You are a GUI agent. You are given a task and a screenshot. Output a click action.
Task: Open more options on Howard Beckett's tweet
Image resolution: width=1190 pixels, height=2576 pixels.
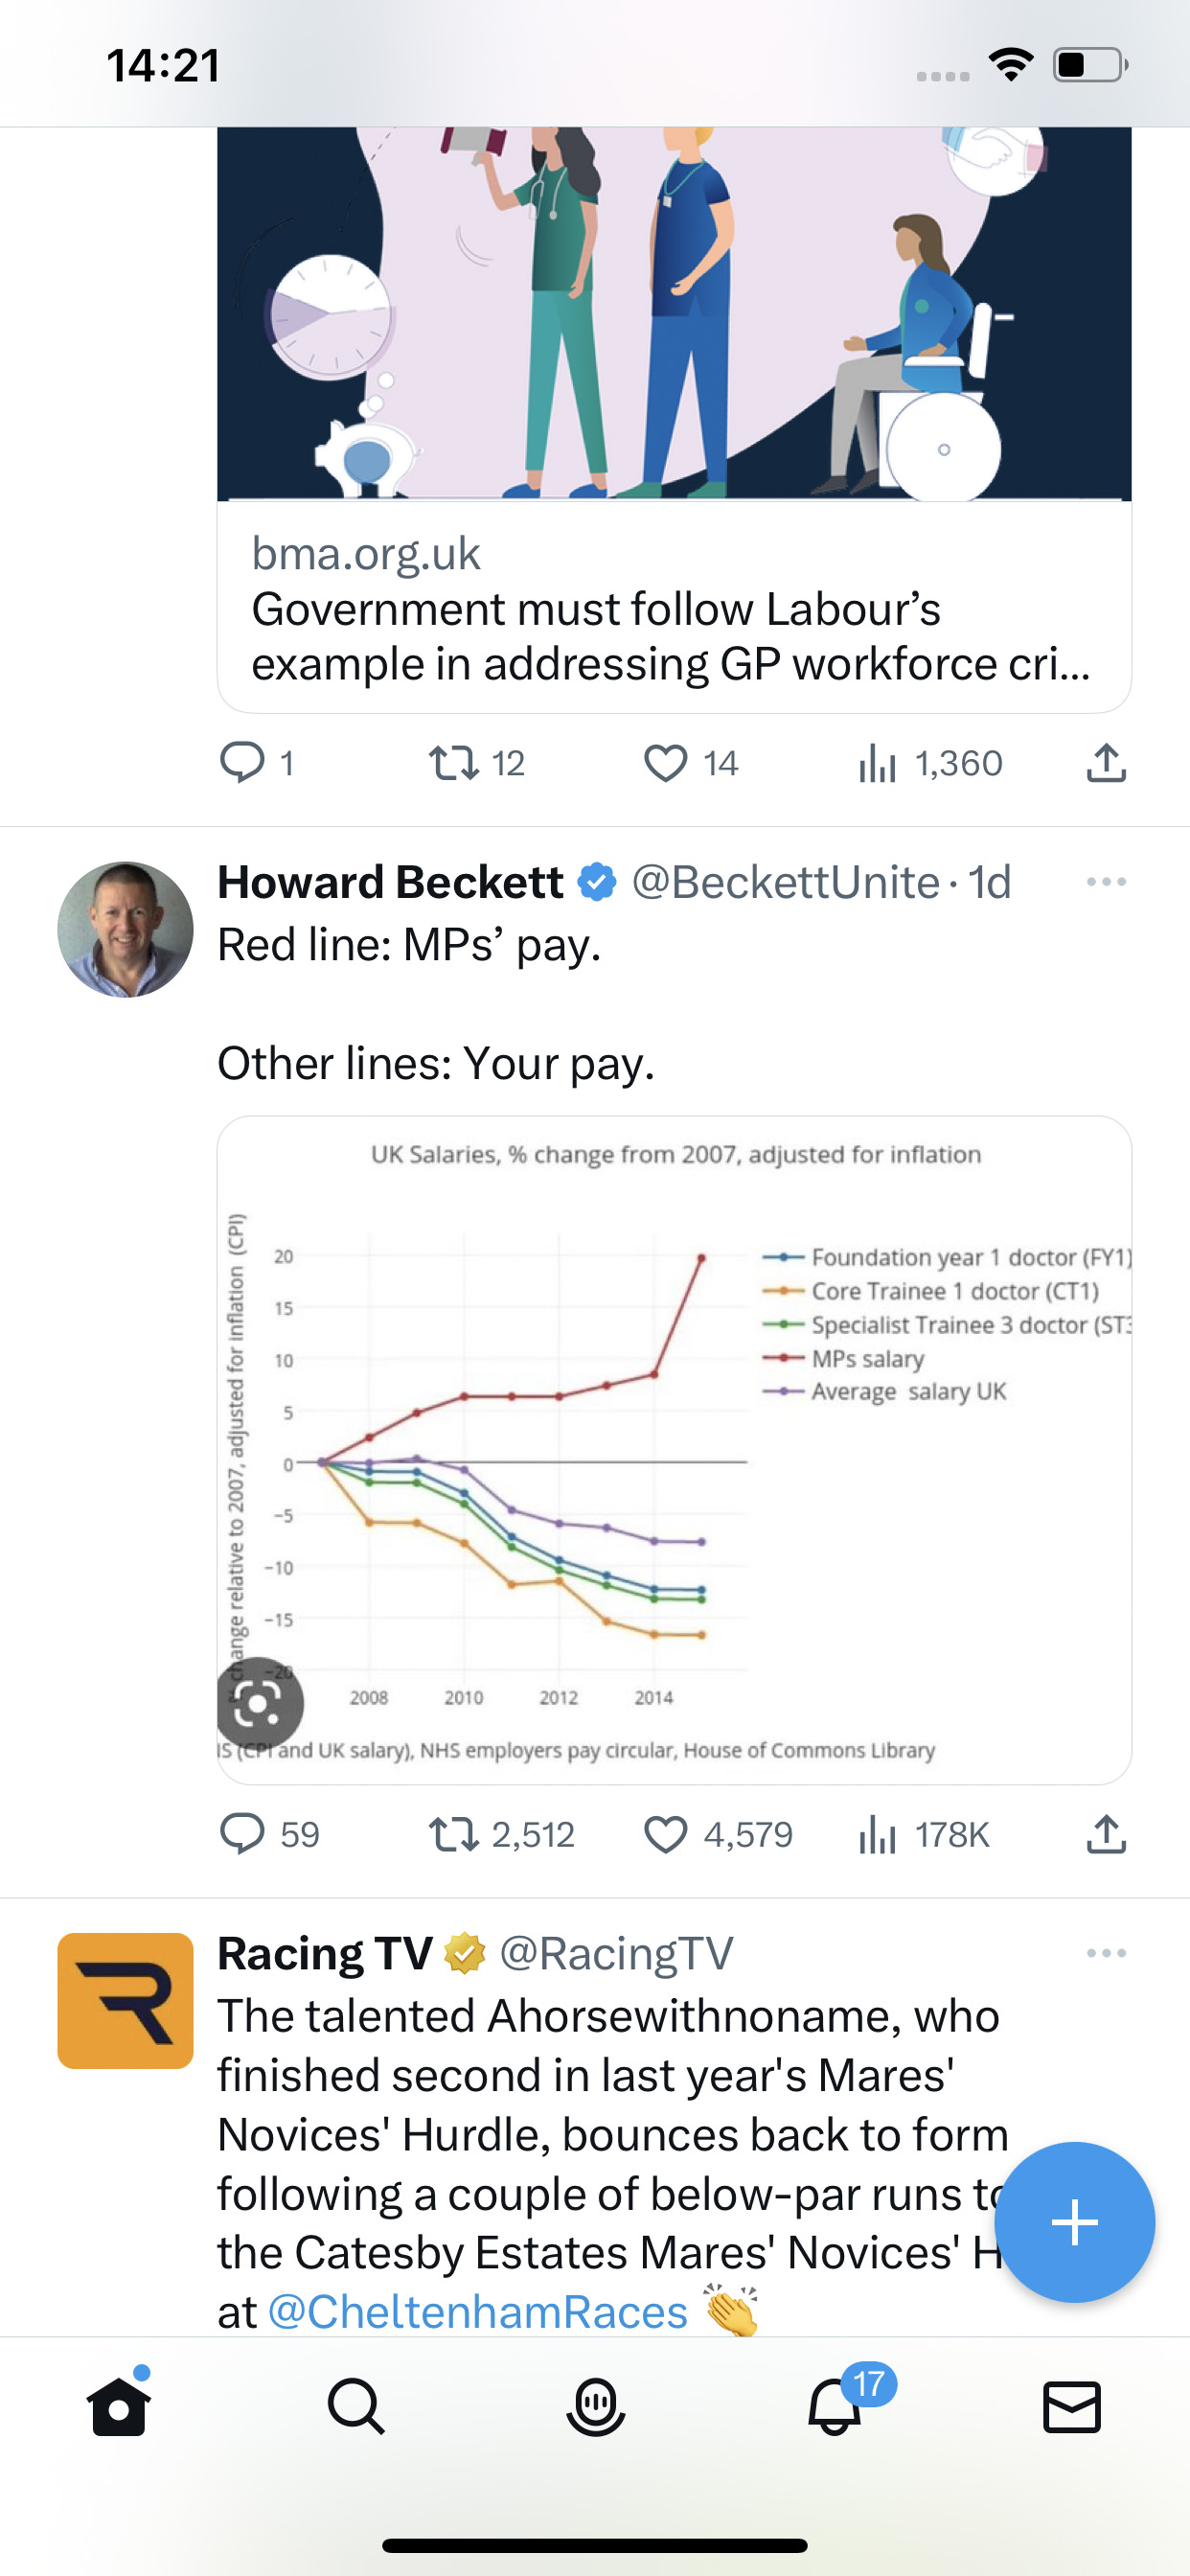click(x=1106, y=882)
